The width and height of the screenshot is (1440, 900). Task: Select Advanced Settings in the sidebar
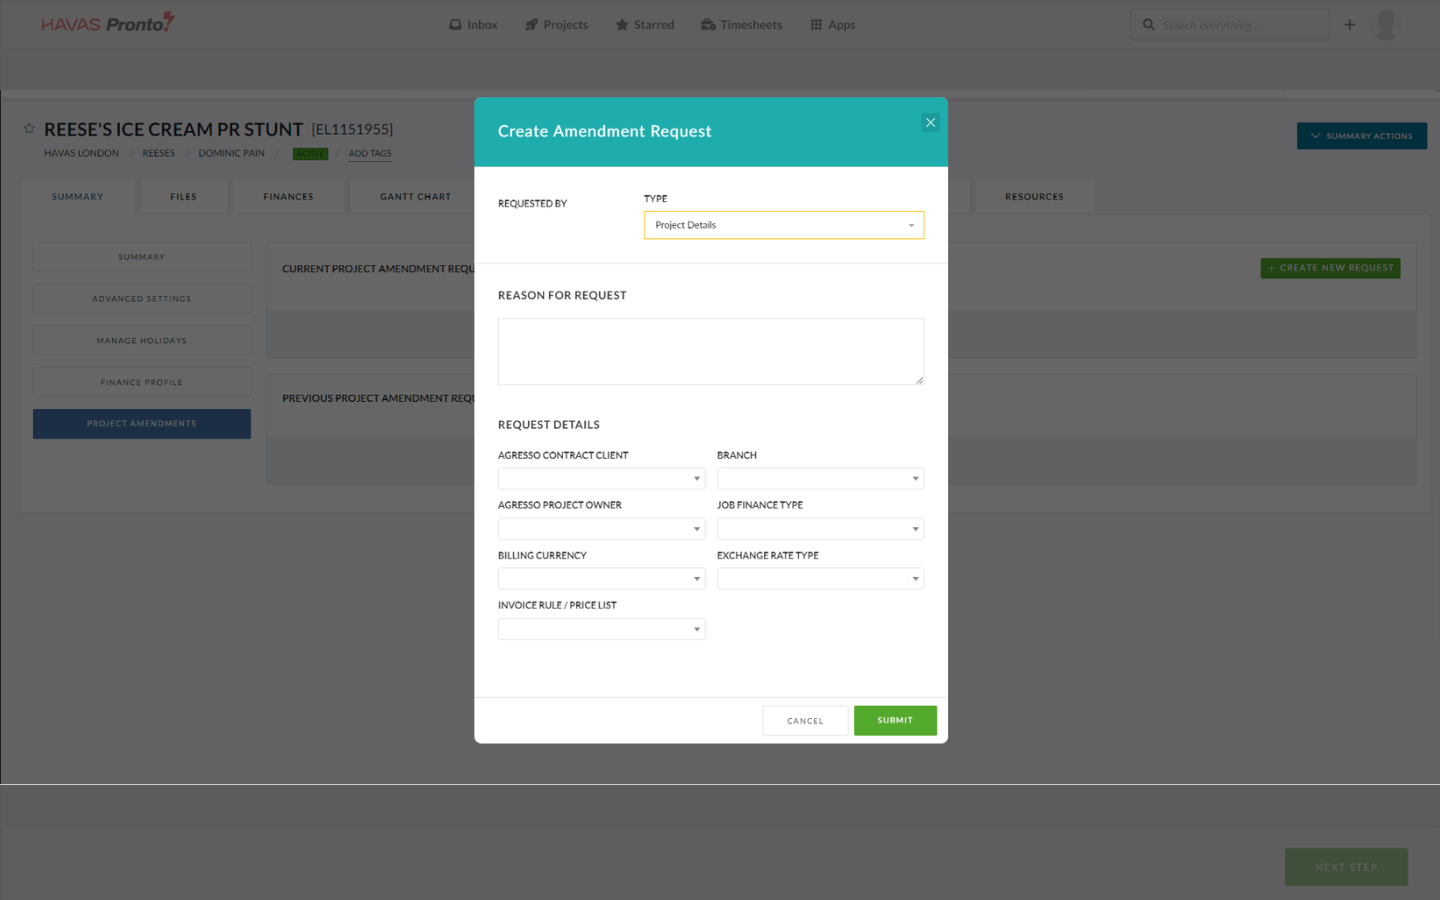(142, 299)
